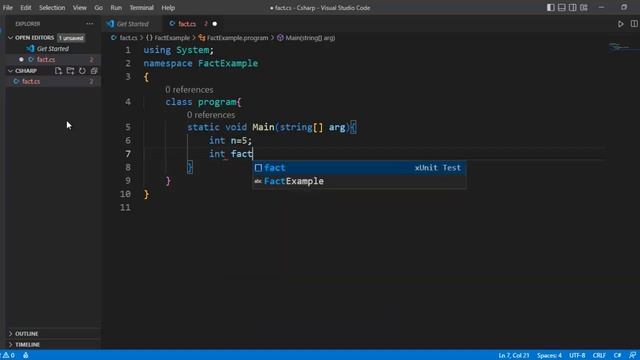Choose the FactExample autocomplete suggestion
640x360 pixels.
359,181
